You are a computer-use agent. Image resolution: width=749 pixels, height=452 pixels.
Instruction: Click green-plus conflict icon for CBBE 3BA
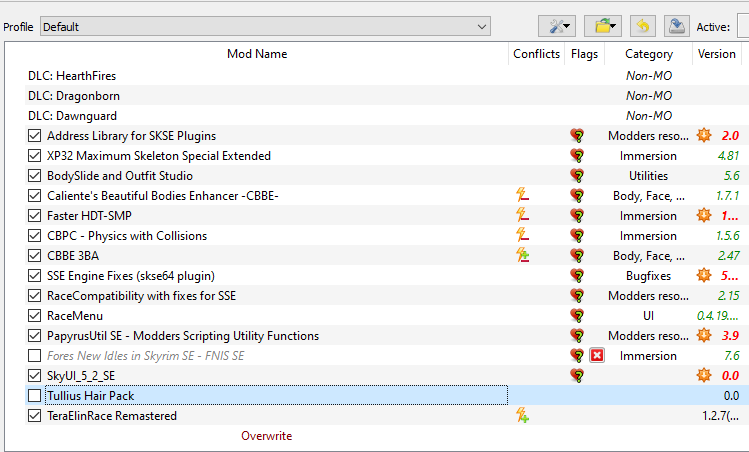523,255
